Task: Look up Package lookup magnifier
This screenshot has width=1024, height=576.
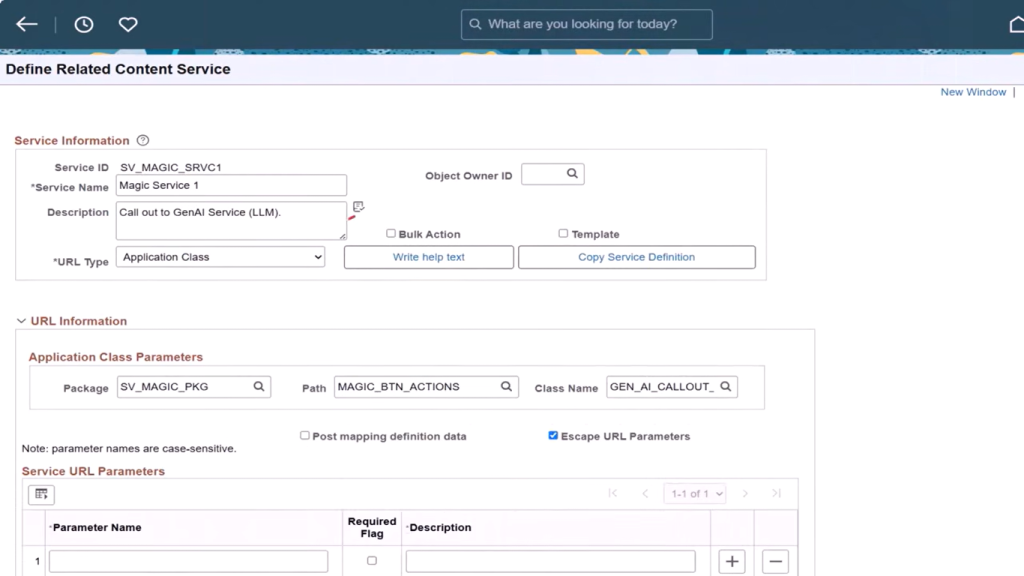Action: point(259,387)
